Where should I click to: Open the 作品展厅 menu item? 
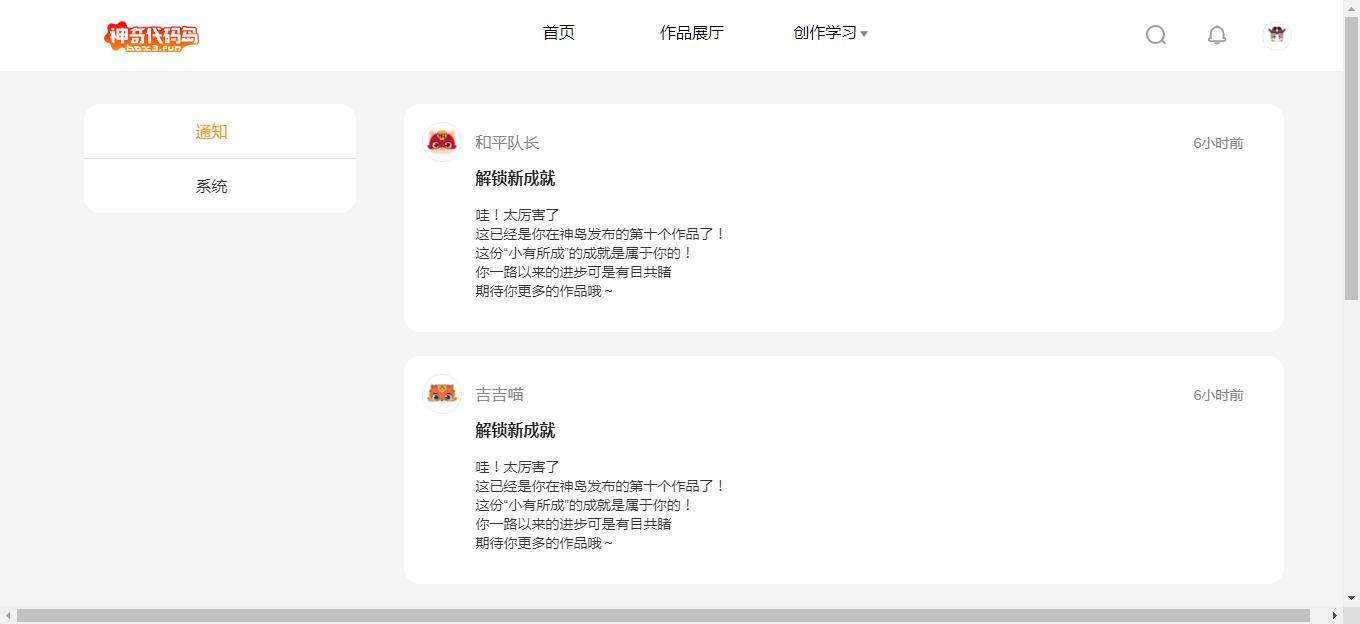point(691,33)
